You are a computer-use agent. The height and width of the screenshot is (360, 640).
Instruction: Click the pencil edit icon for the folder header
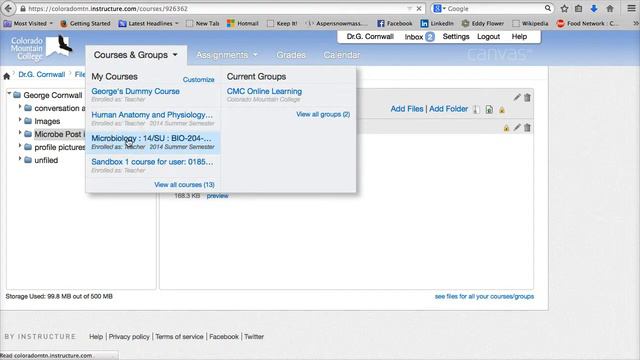click(x=517, y=97)
